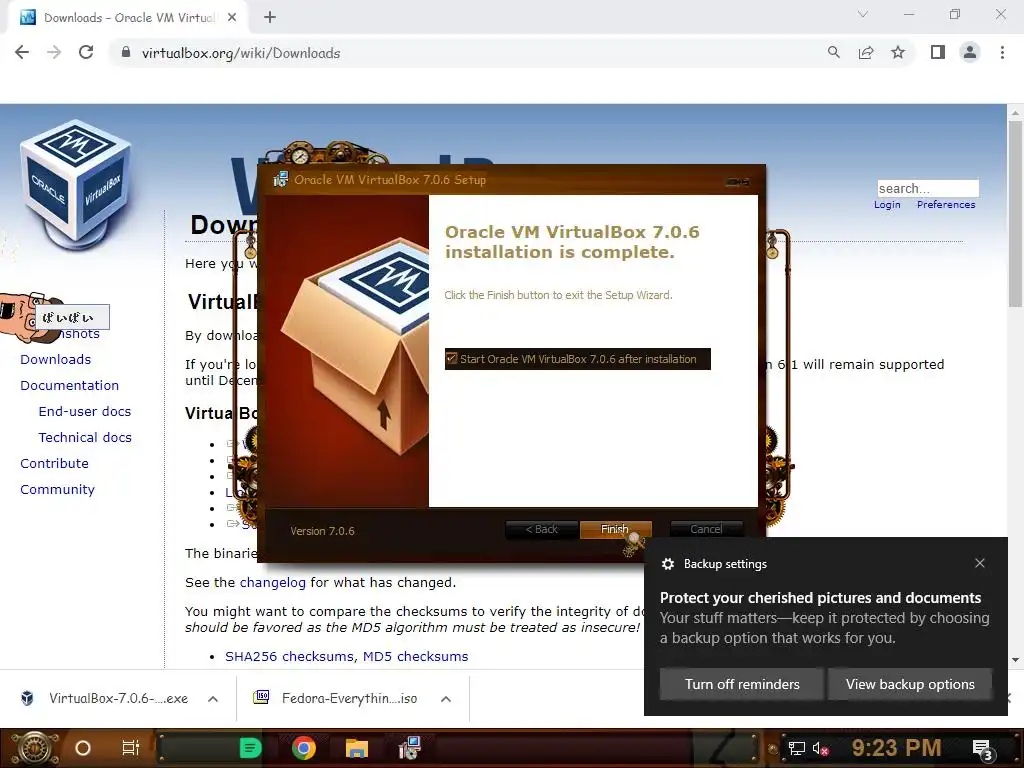The width and height of the screenshot is (1024, 768).
Task: Toggle the Chrome side panel icon
Action: point(938,53)
